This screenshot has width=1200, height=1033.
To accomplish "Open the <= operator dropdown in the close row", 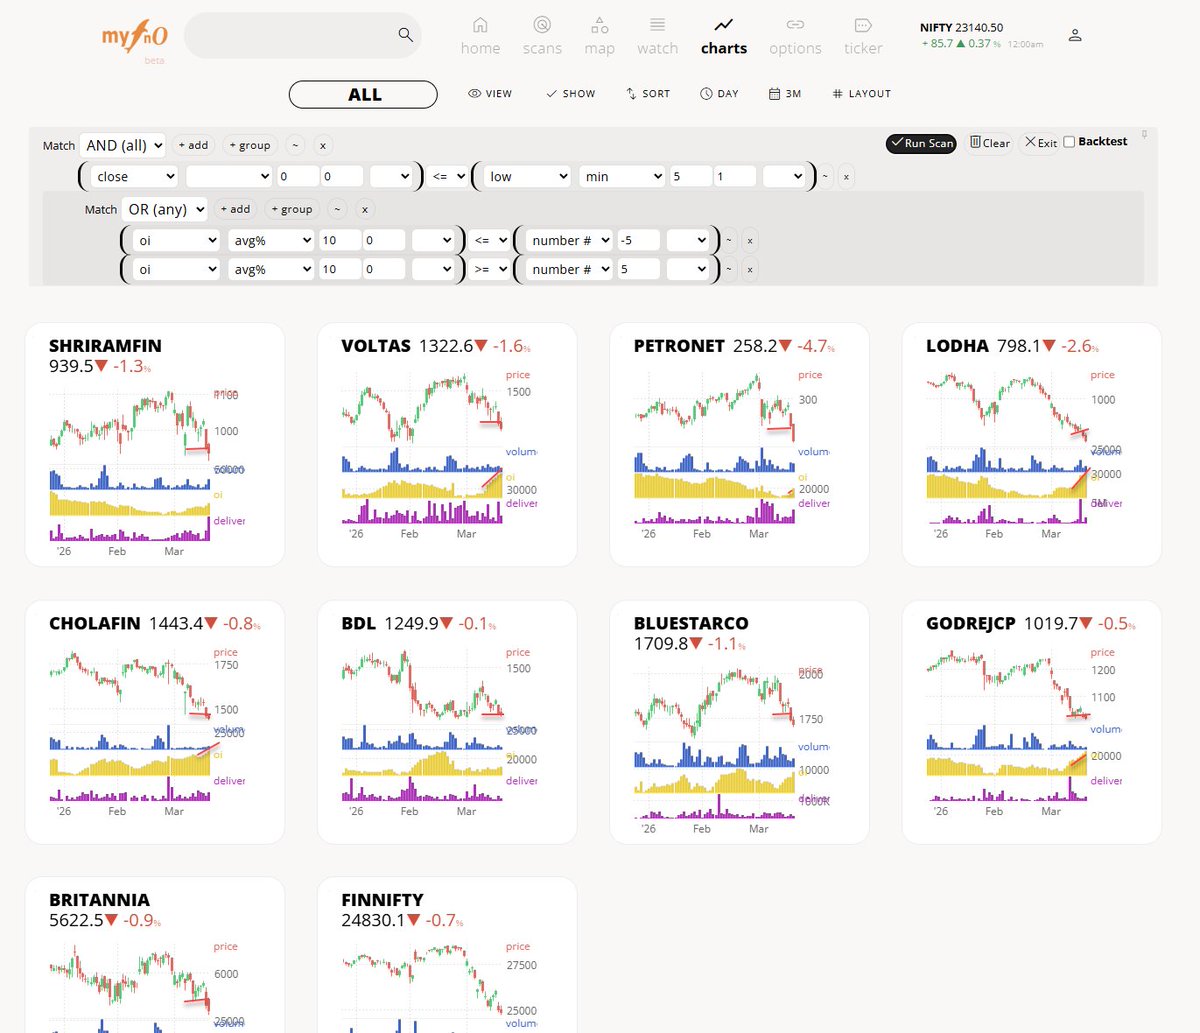I will pos(448,176).
